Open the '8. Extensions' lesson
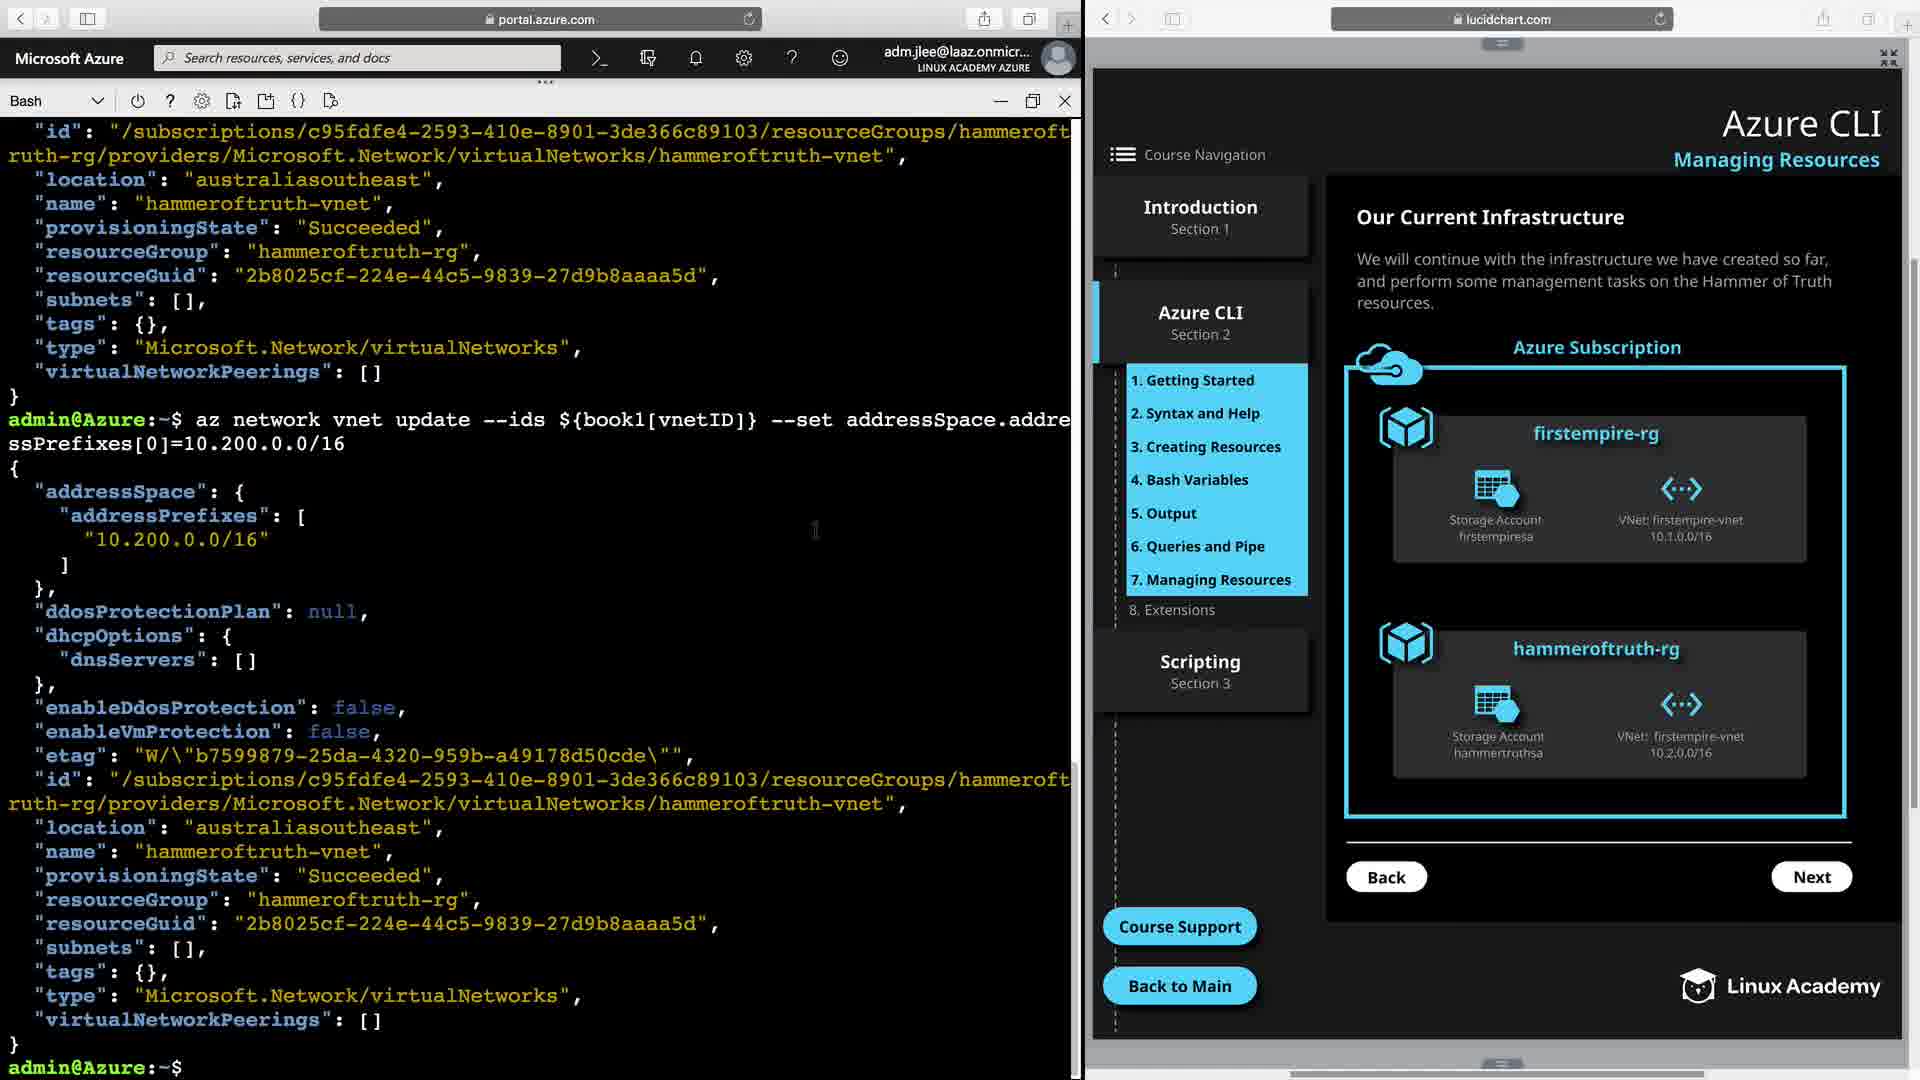 [1171, 610]
